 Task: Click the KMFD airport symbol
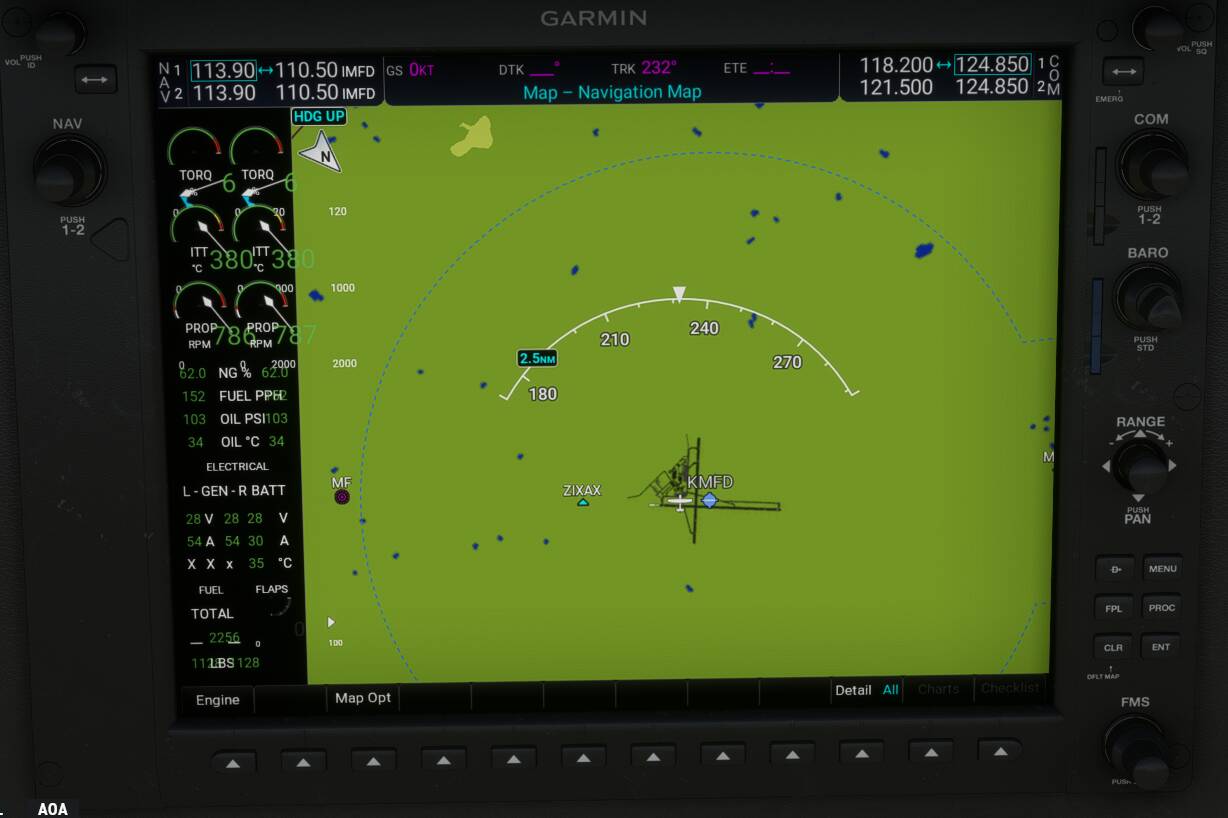coord(709,500)
